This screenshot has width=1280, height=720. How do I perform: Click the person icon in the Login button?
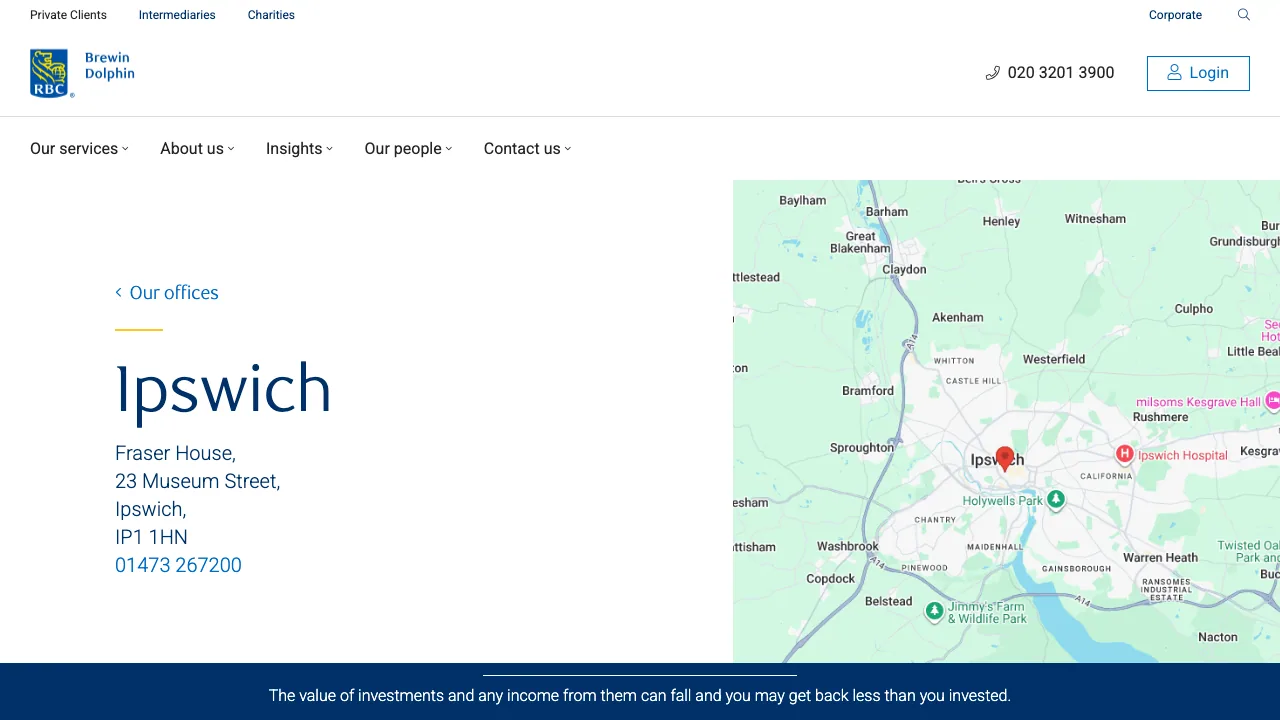pyautogui.click(x=1173, y=72)
